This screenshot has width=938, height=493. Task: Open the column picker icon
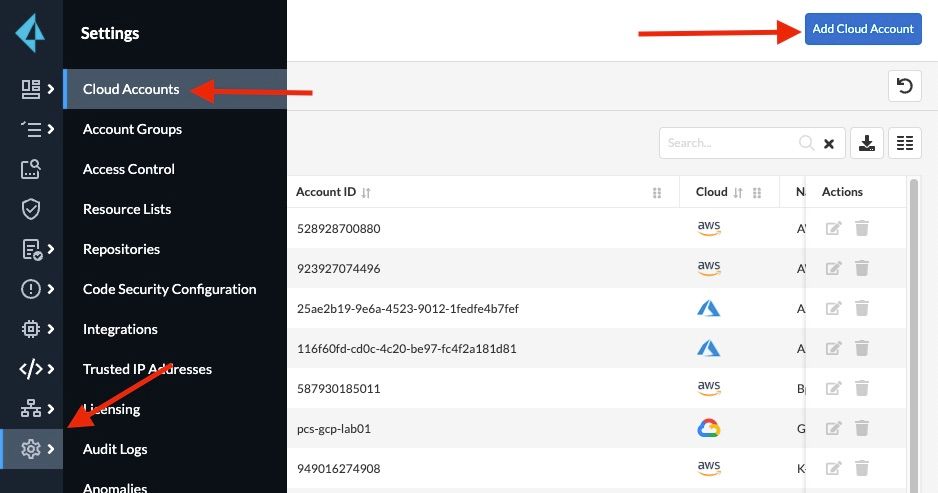904,143
